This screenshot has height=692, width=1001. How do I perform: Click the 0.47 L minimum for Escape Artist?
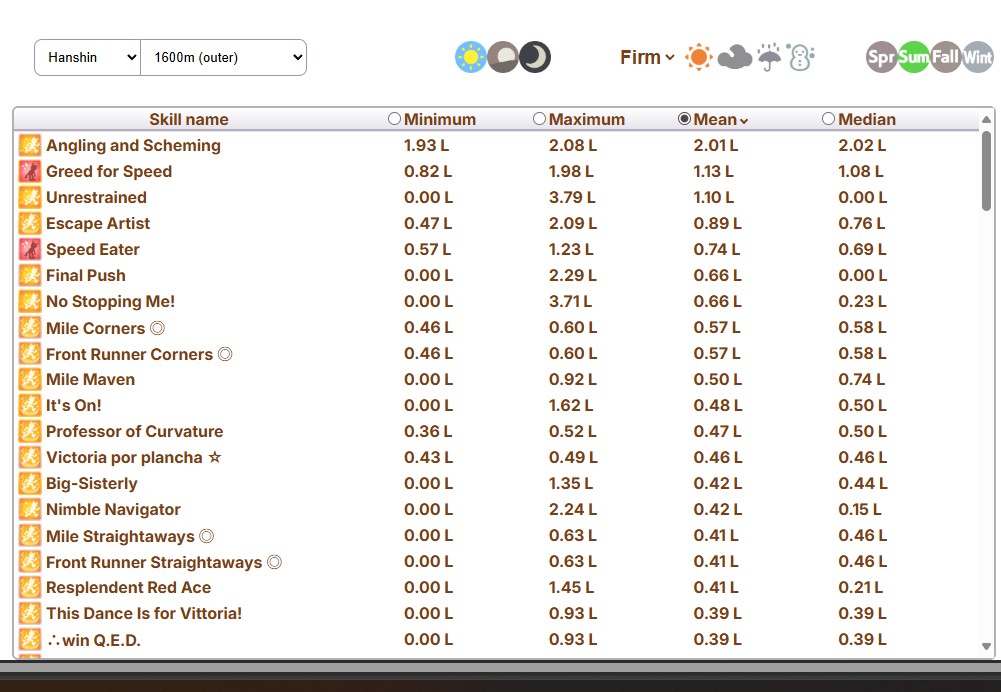[428, 223]
